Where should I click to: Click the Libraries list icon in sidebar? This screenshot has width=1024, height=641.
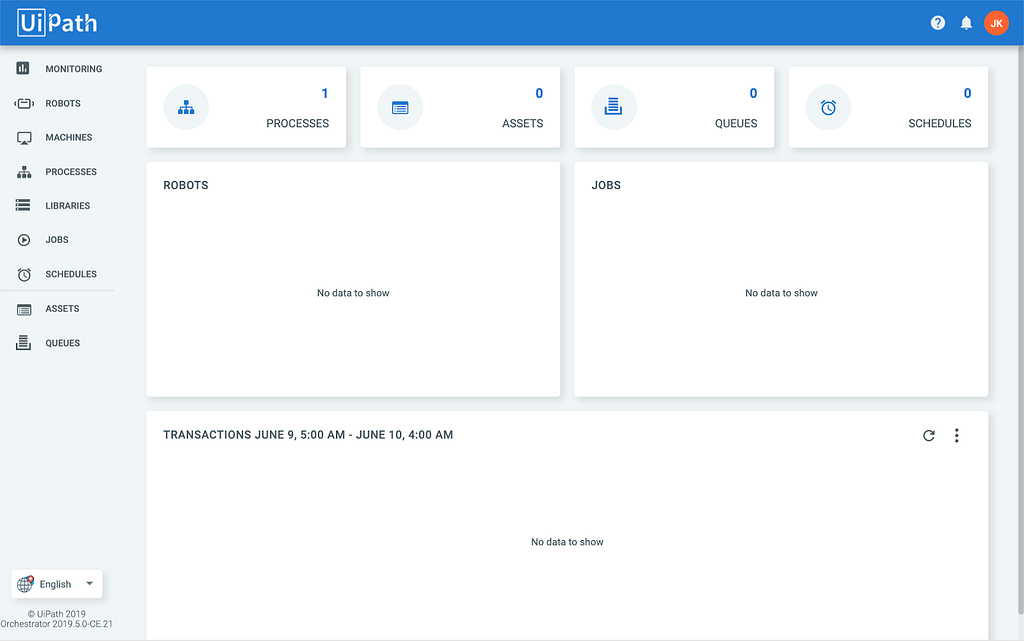click(23, 206)
